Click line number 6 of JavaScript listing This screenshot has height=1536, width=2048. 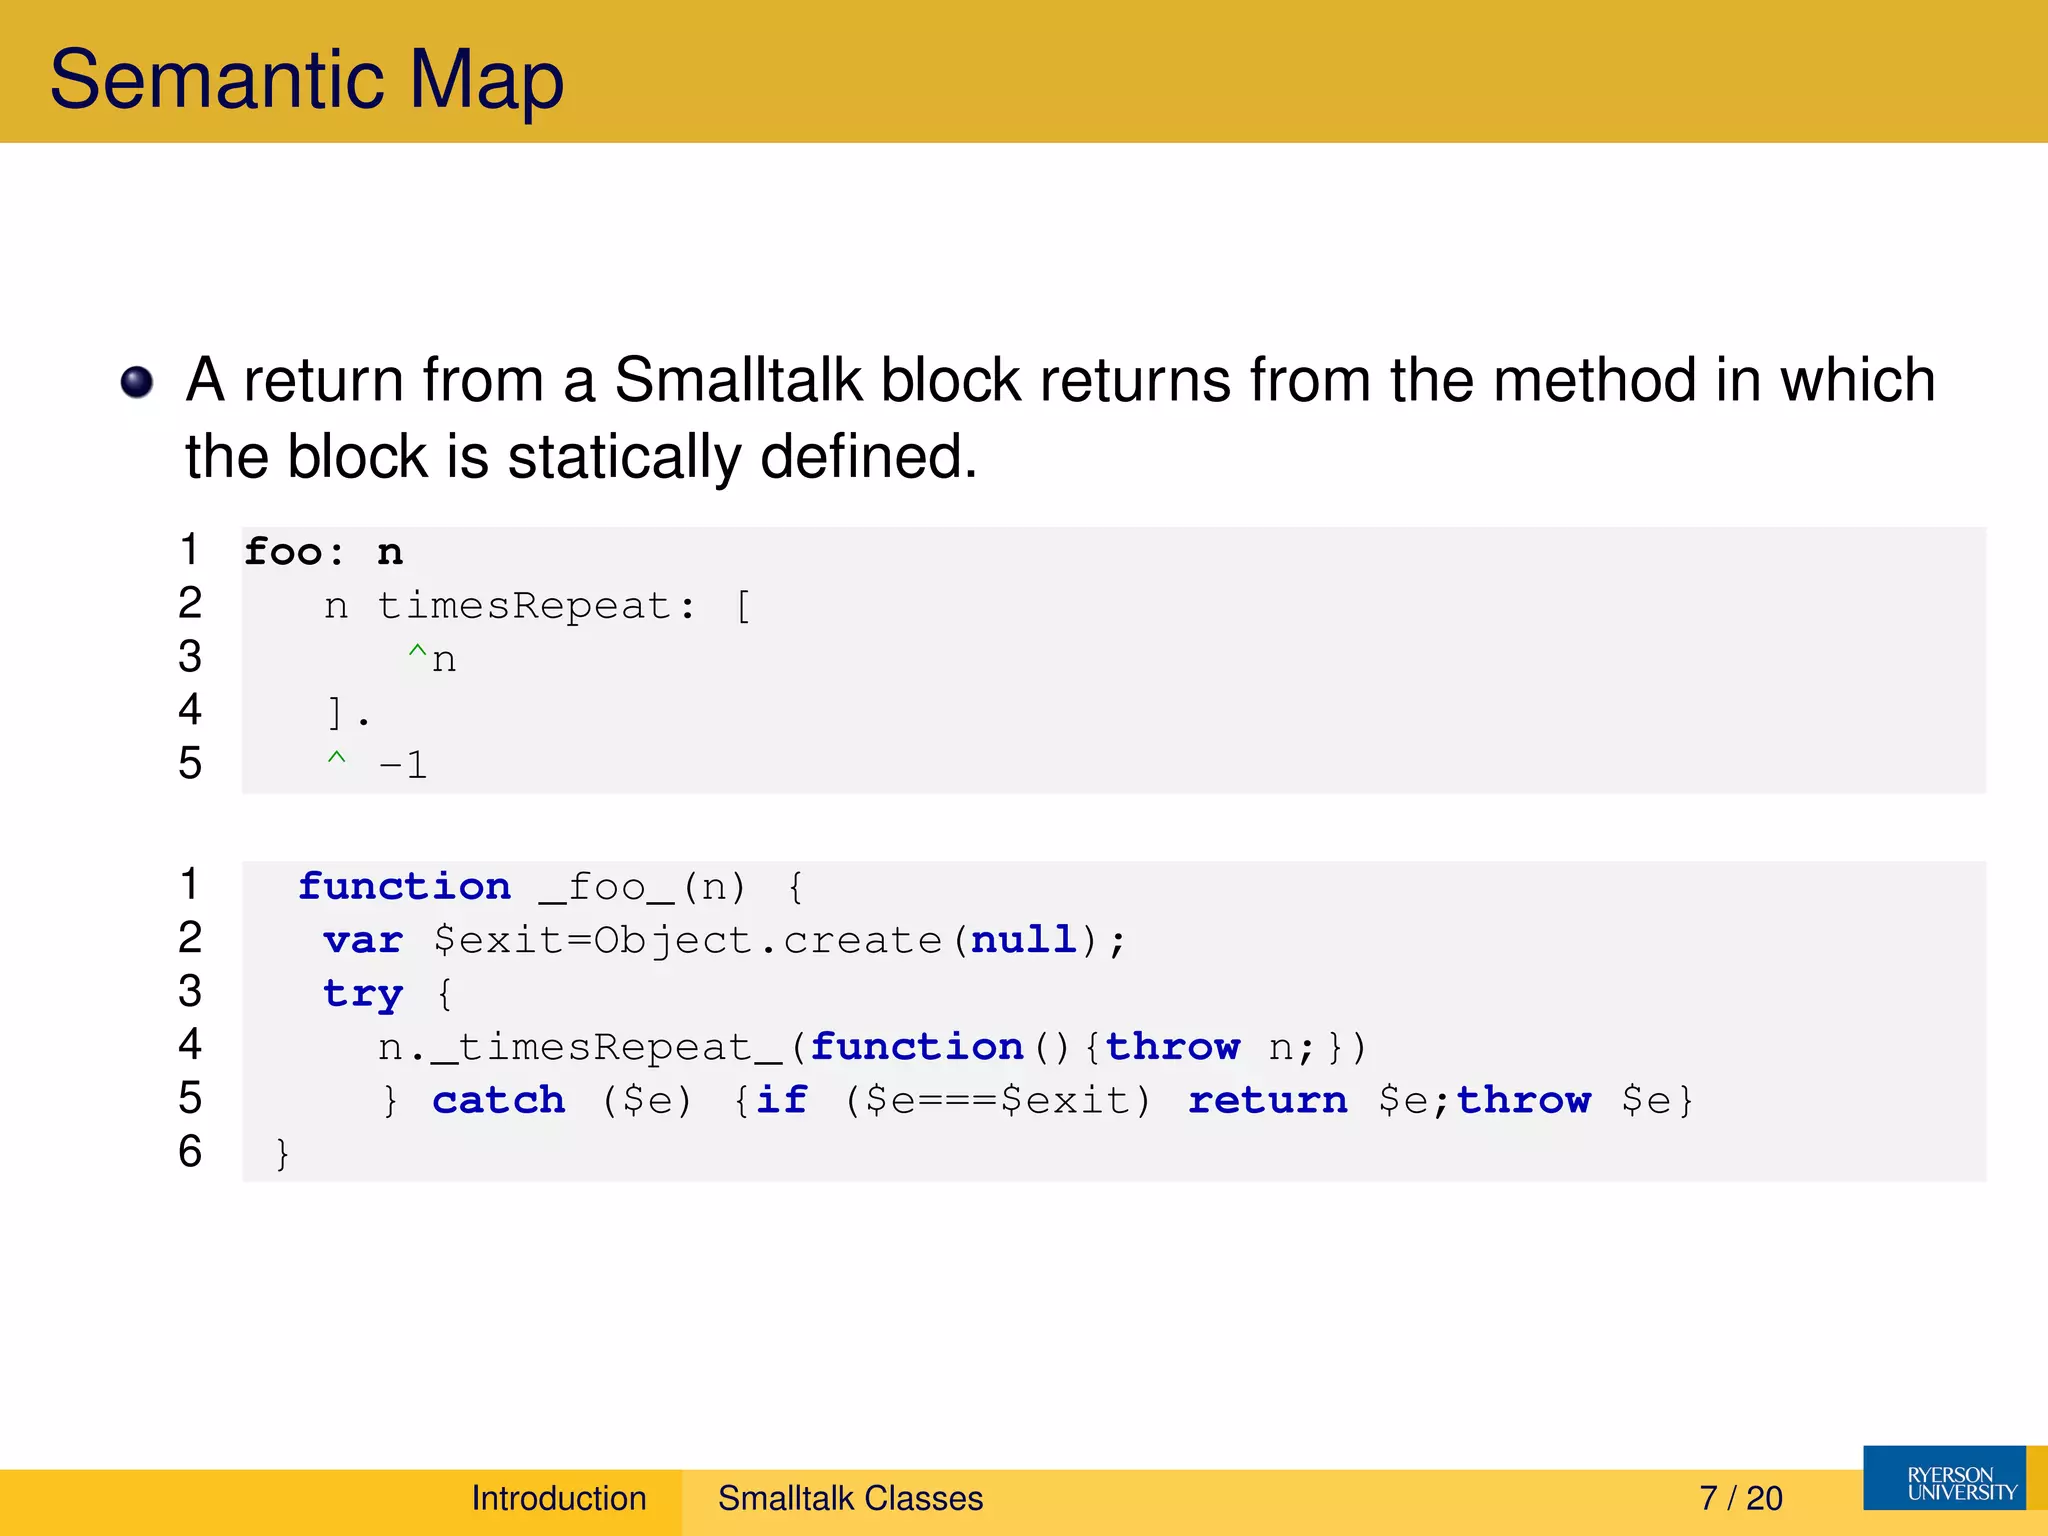coord(190,1152)
